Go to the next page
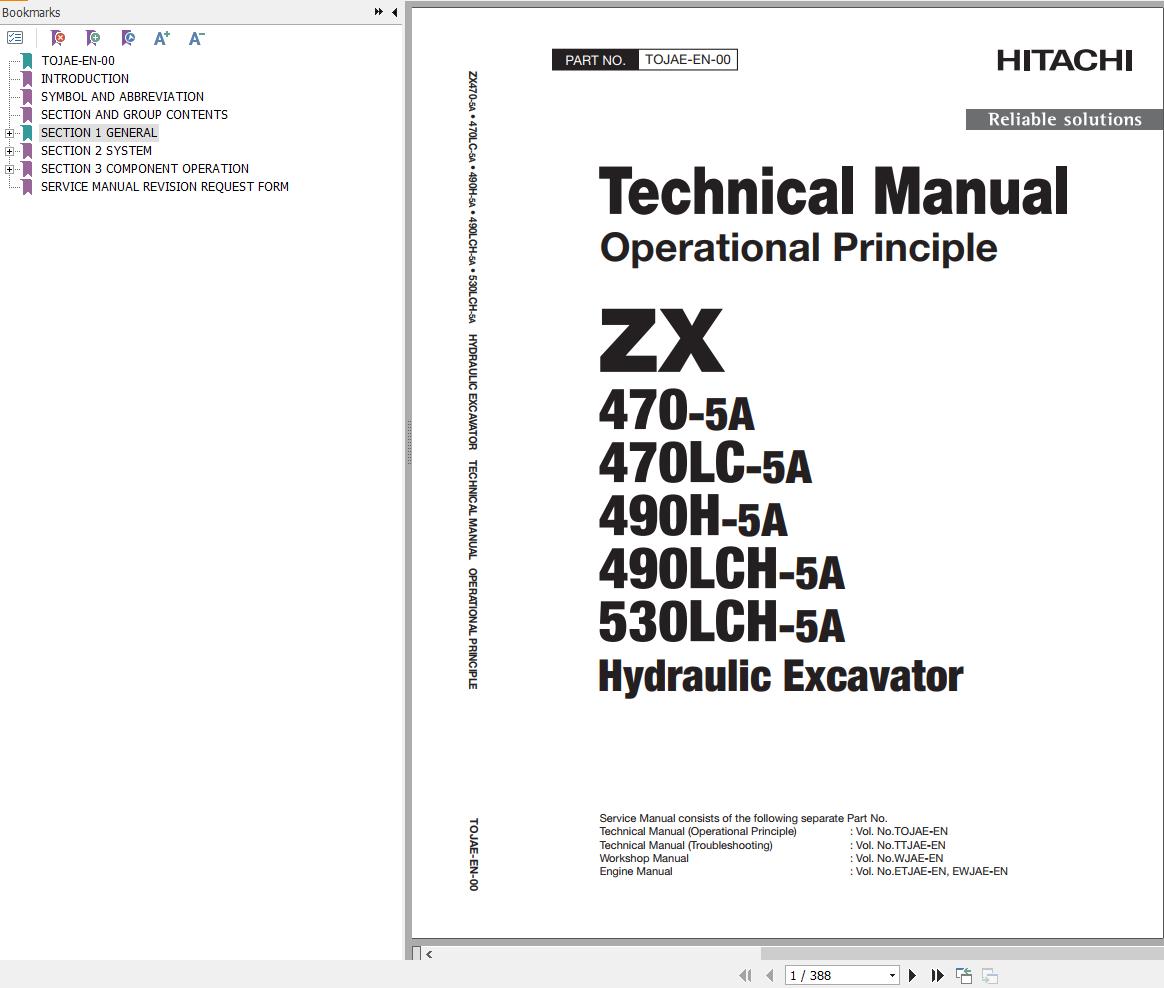Viewport: 1164px width, 988px height. point(912,975)
